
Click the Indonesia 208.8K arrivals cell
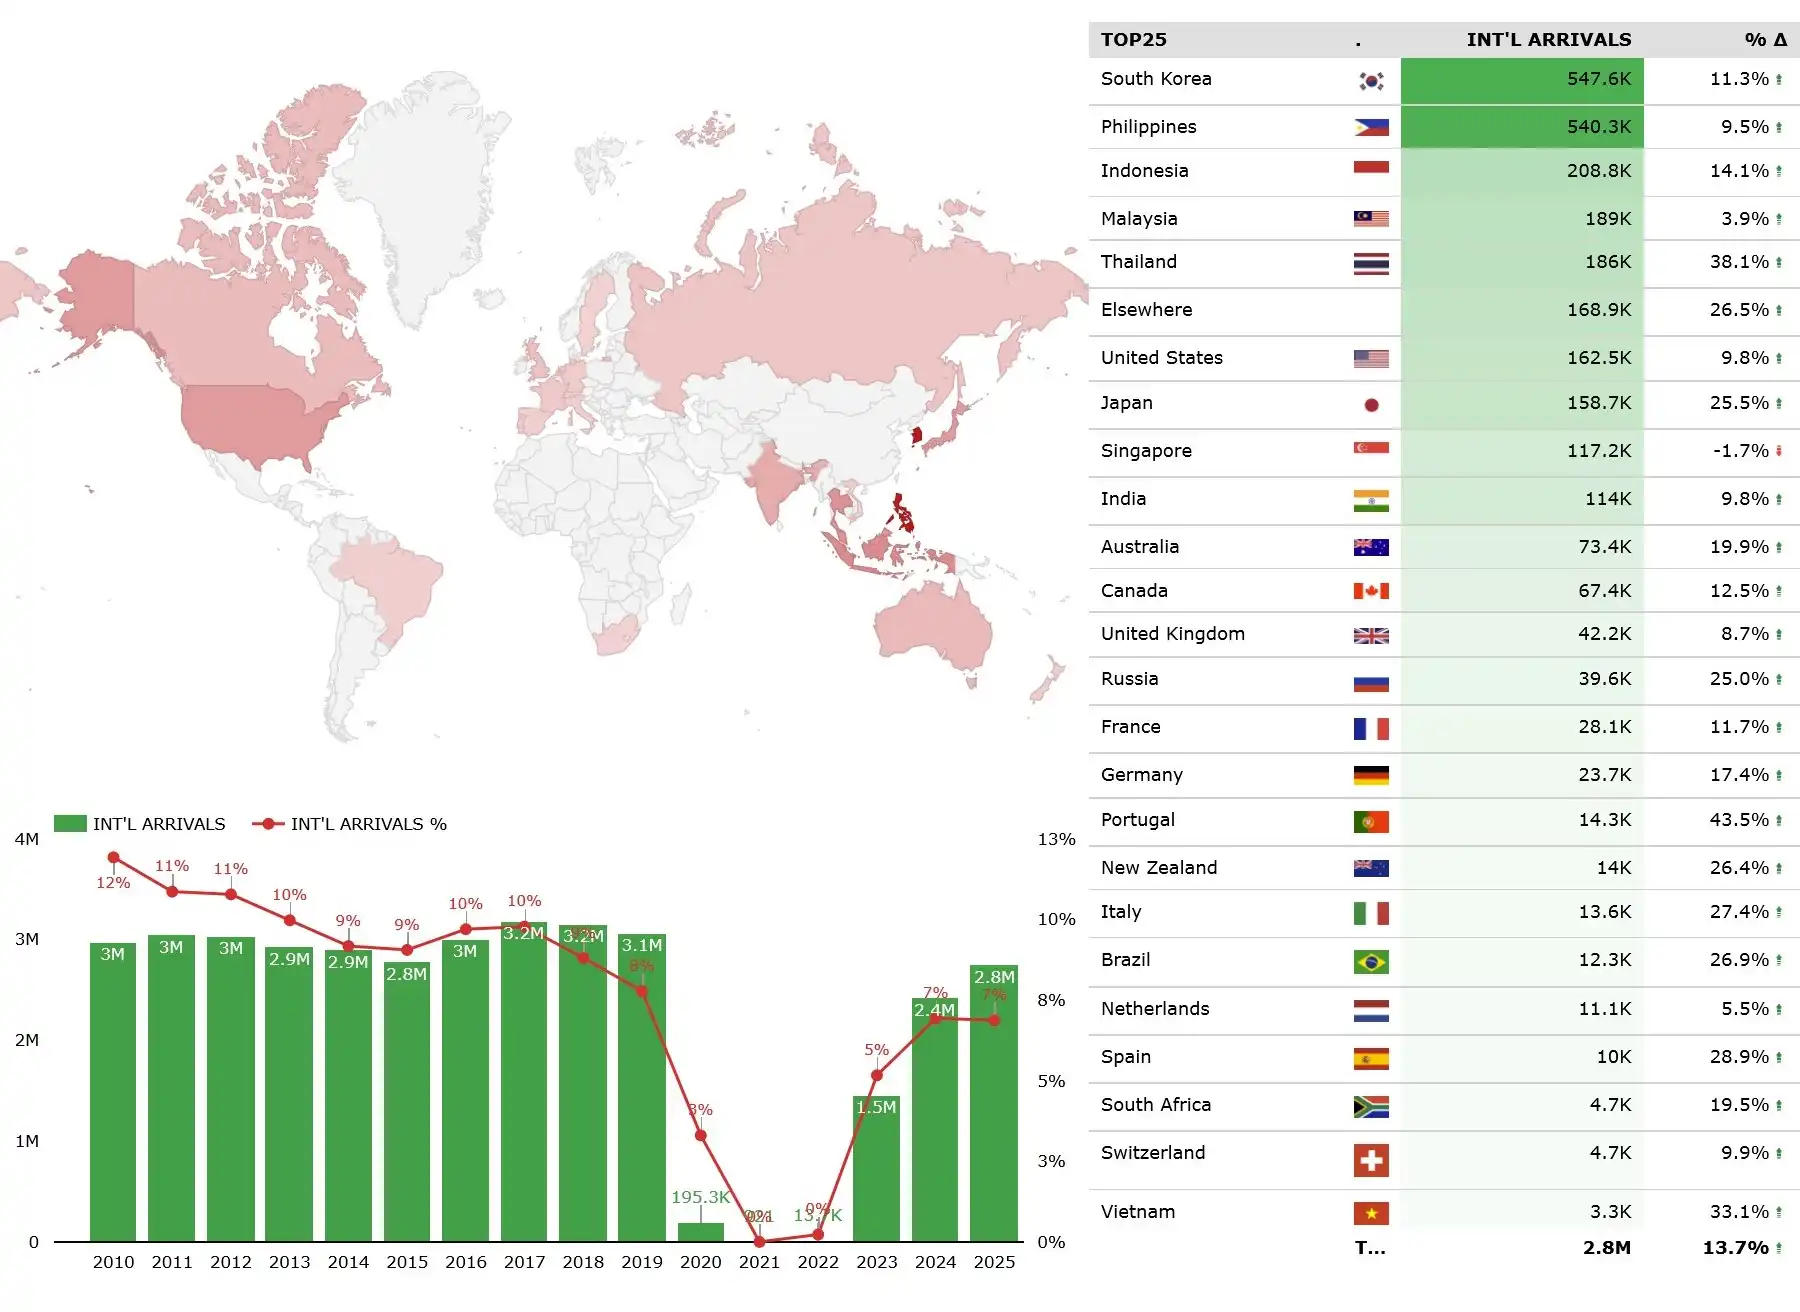tap(1522, 170)
